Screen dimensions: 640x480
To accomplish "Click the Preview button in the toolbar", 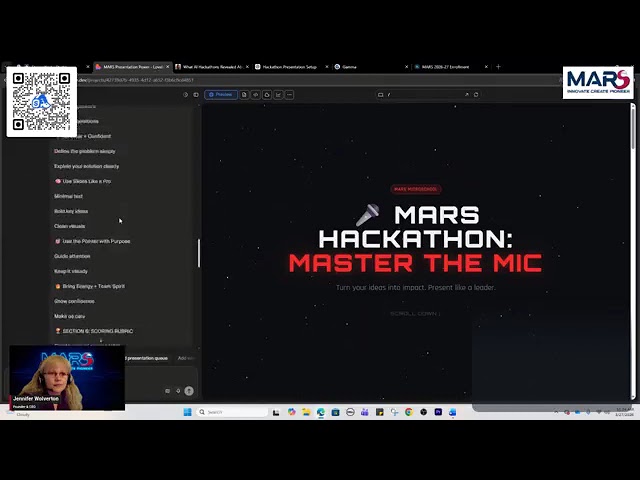I will (221, 95).
